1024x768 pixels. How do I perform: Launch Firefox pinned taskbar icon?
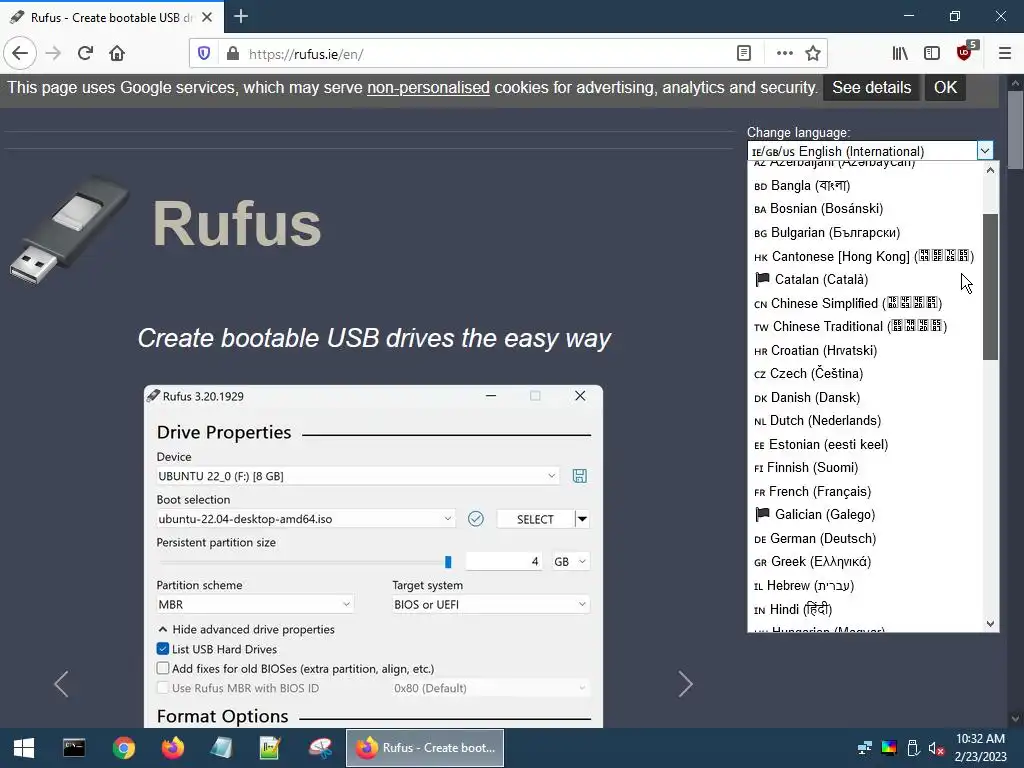coord(172,748)
